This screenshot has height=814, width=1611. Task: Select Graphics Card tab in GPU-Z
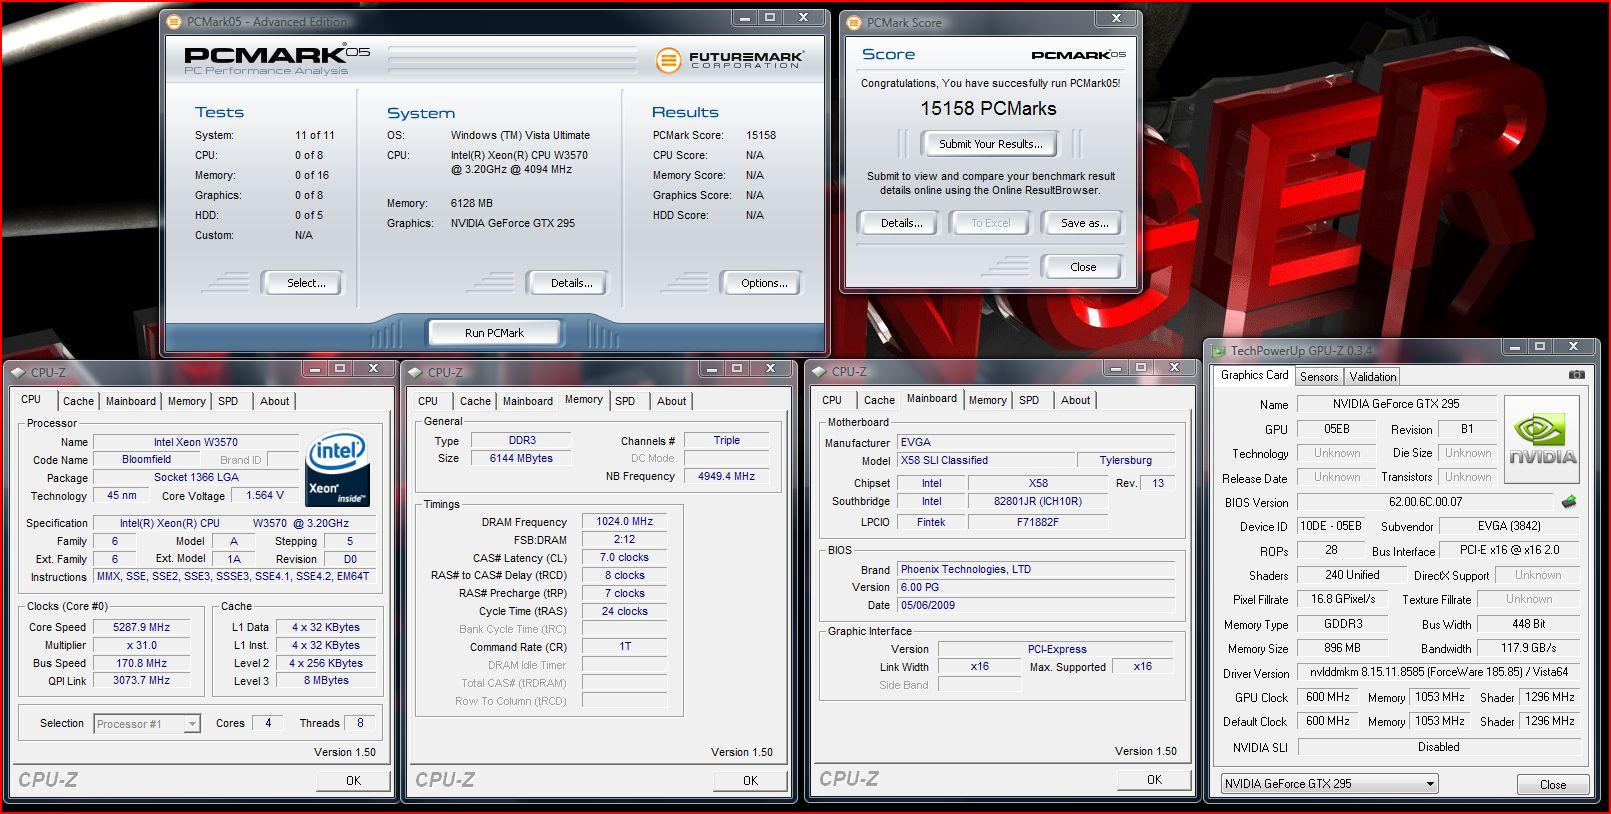[x=1254, y=375]
